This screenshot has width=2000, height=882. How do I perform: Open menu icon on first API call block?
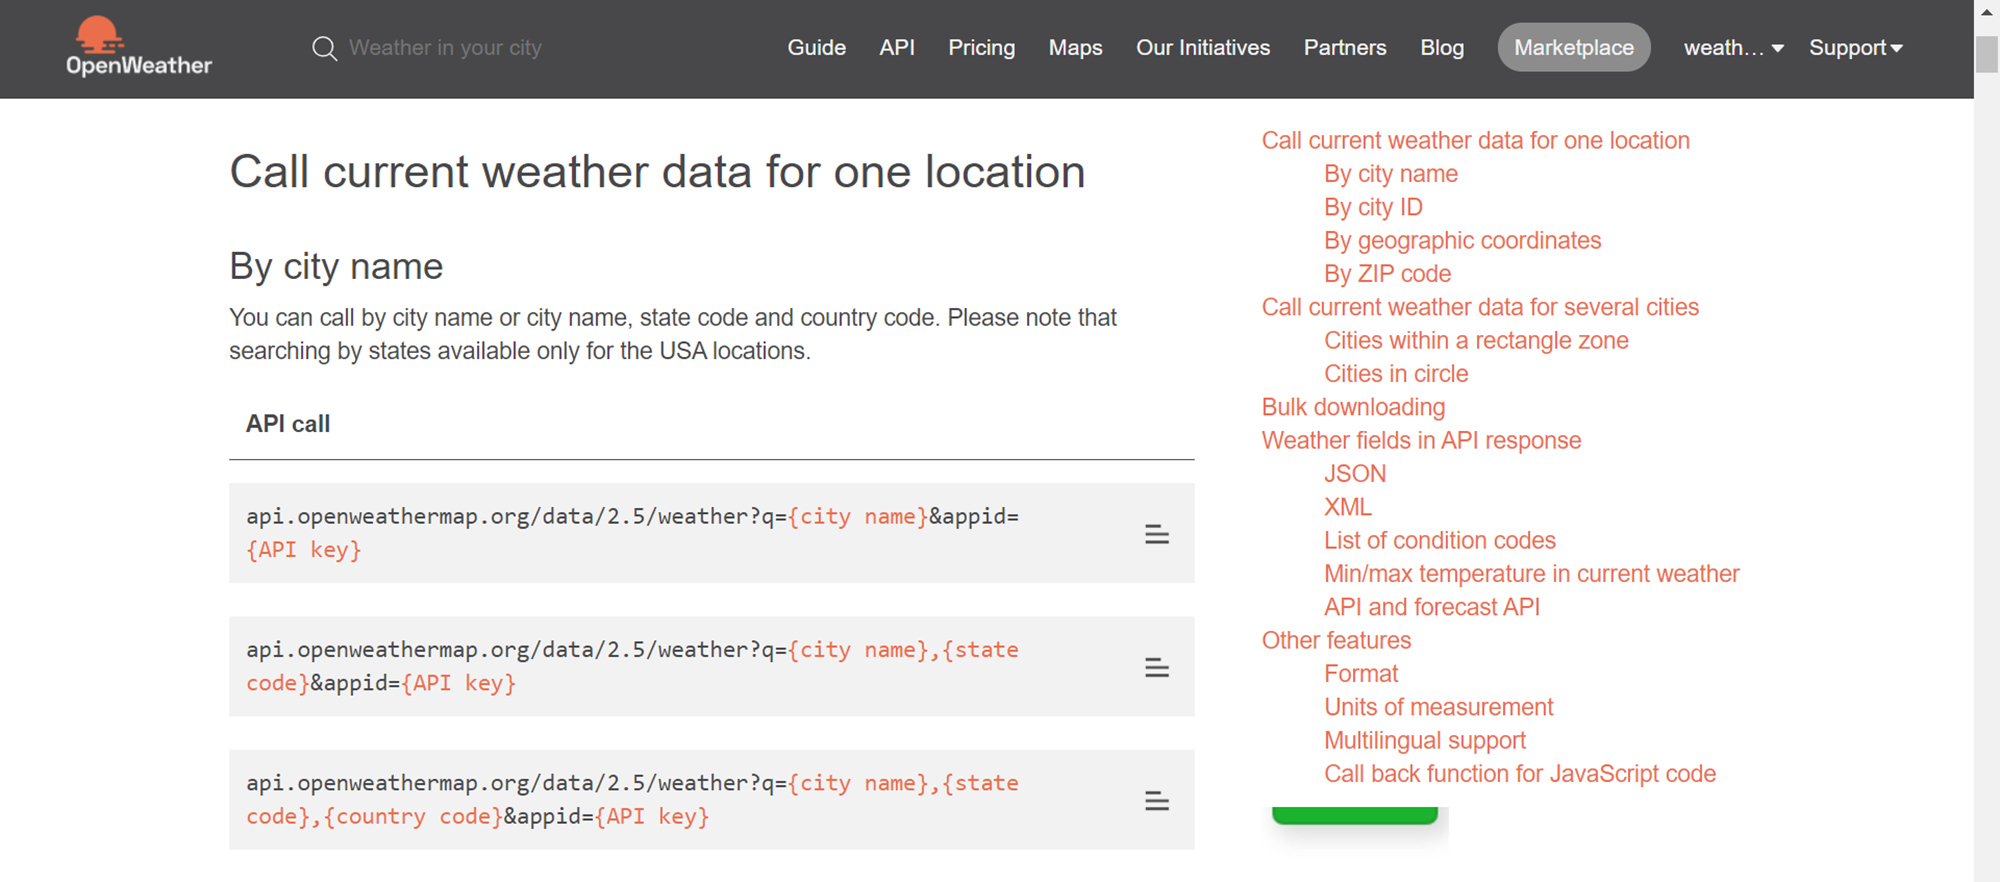pos(1157,534)
